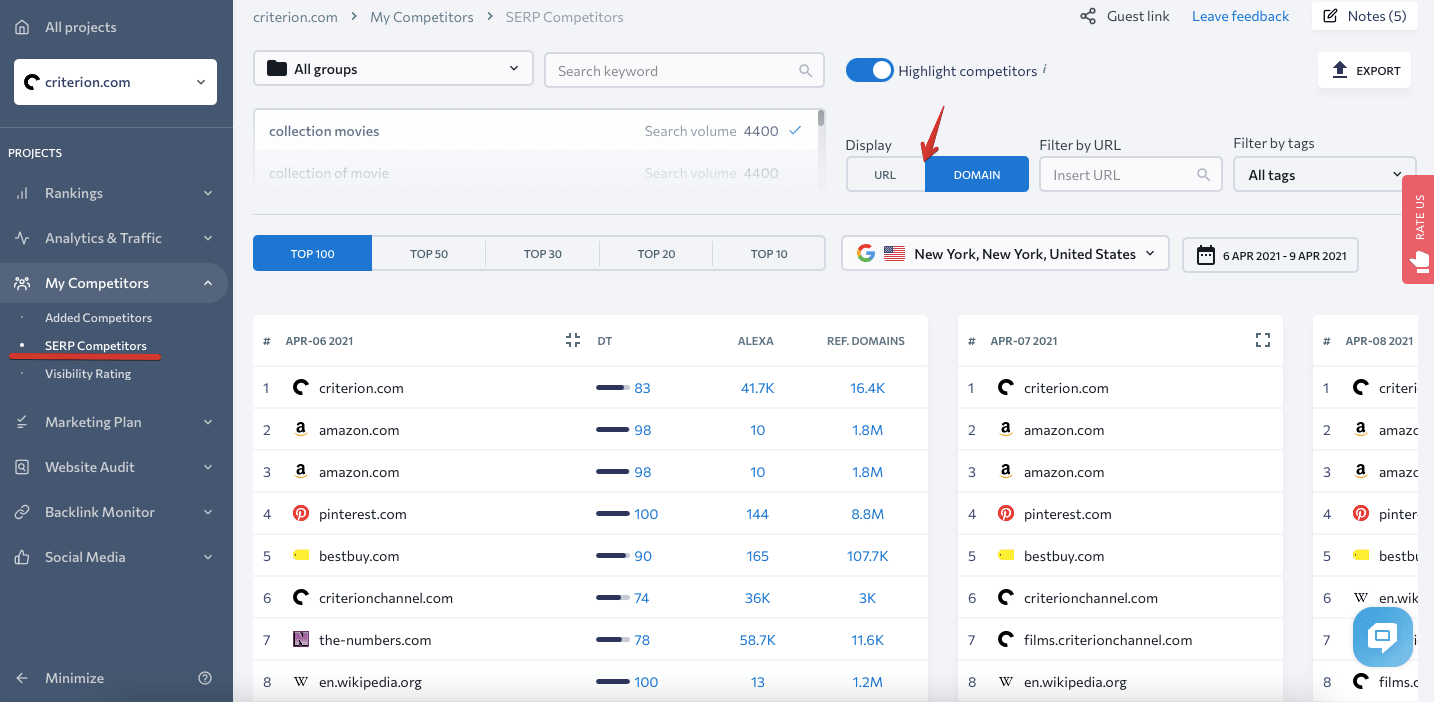
Task: Click the magnifier in Search keyword box
Action: pyautogui.click(x=806, y=71)
